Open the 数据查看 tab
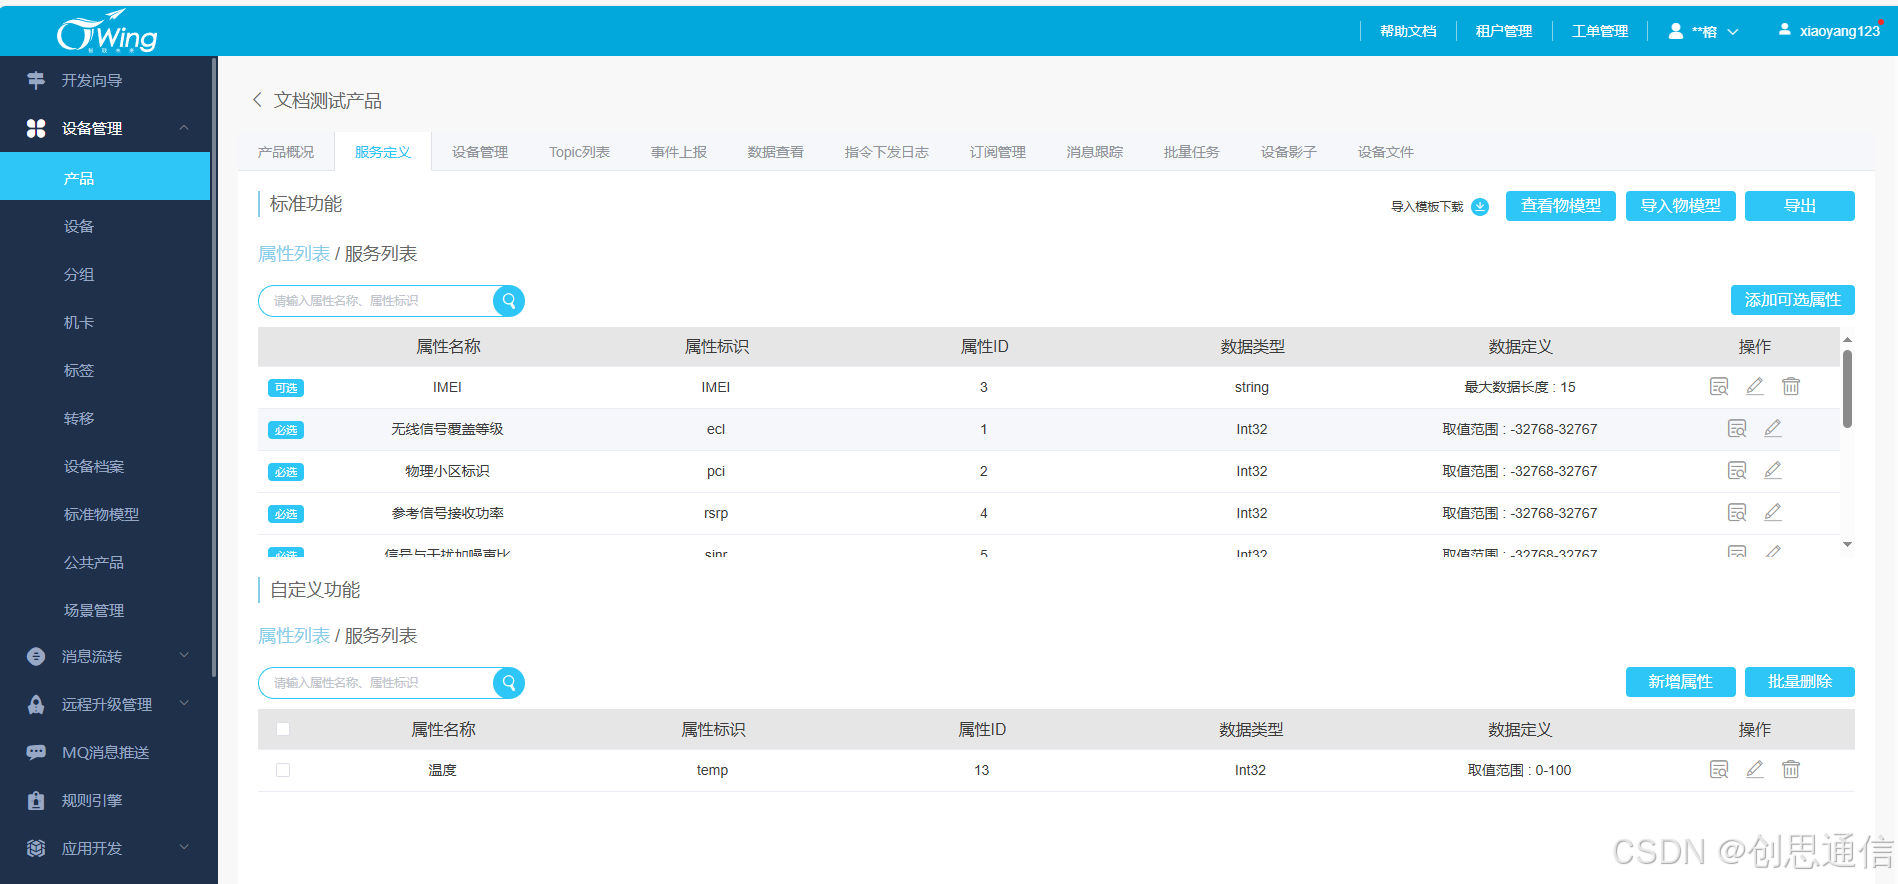 (776, 152)
